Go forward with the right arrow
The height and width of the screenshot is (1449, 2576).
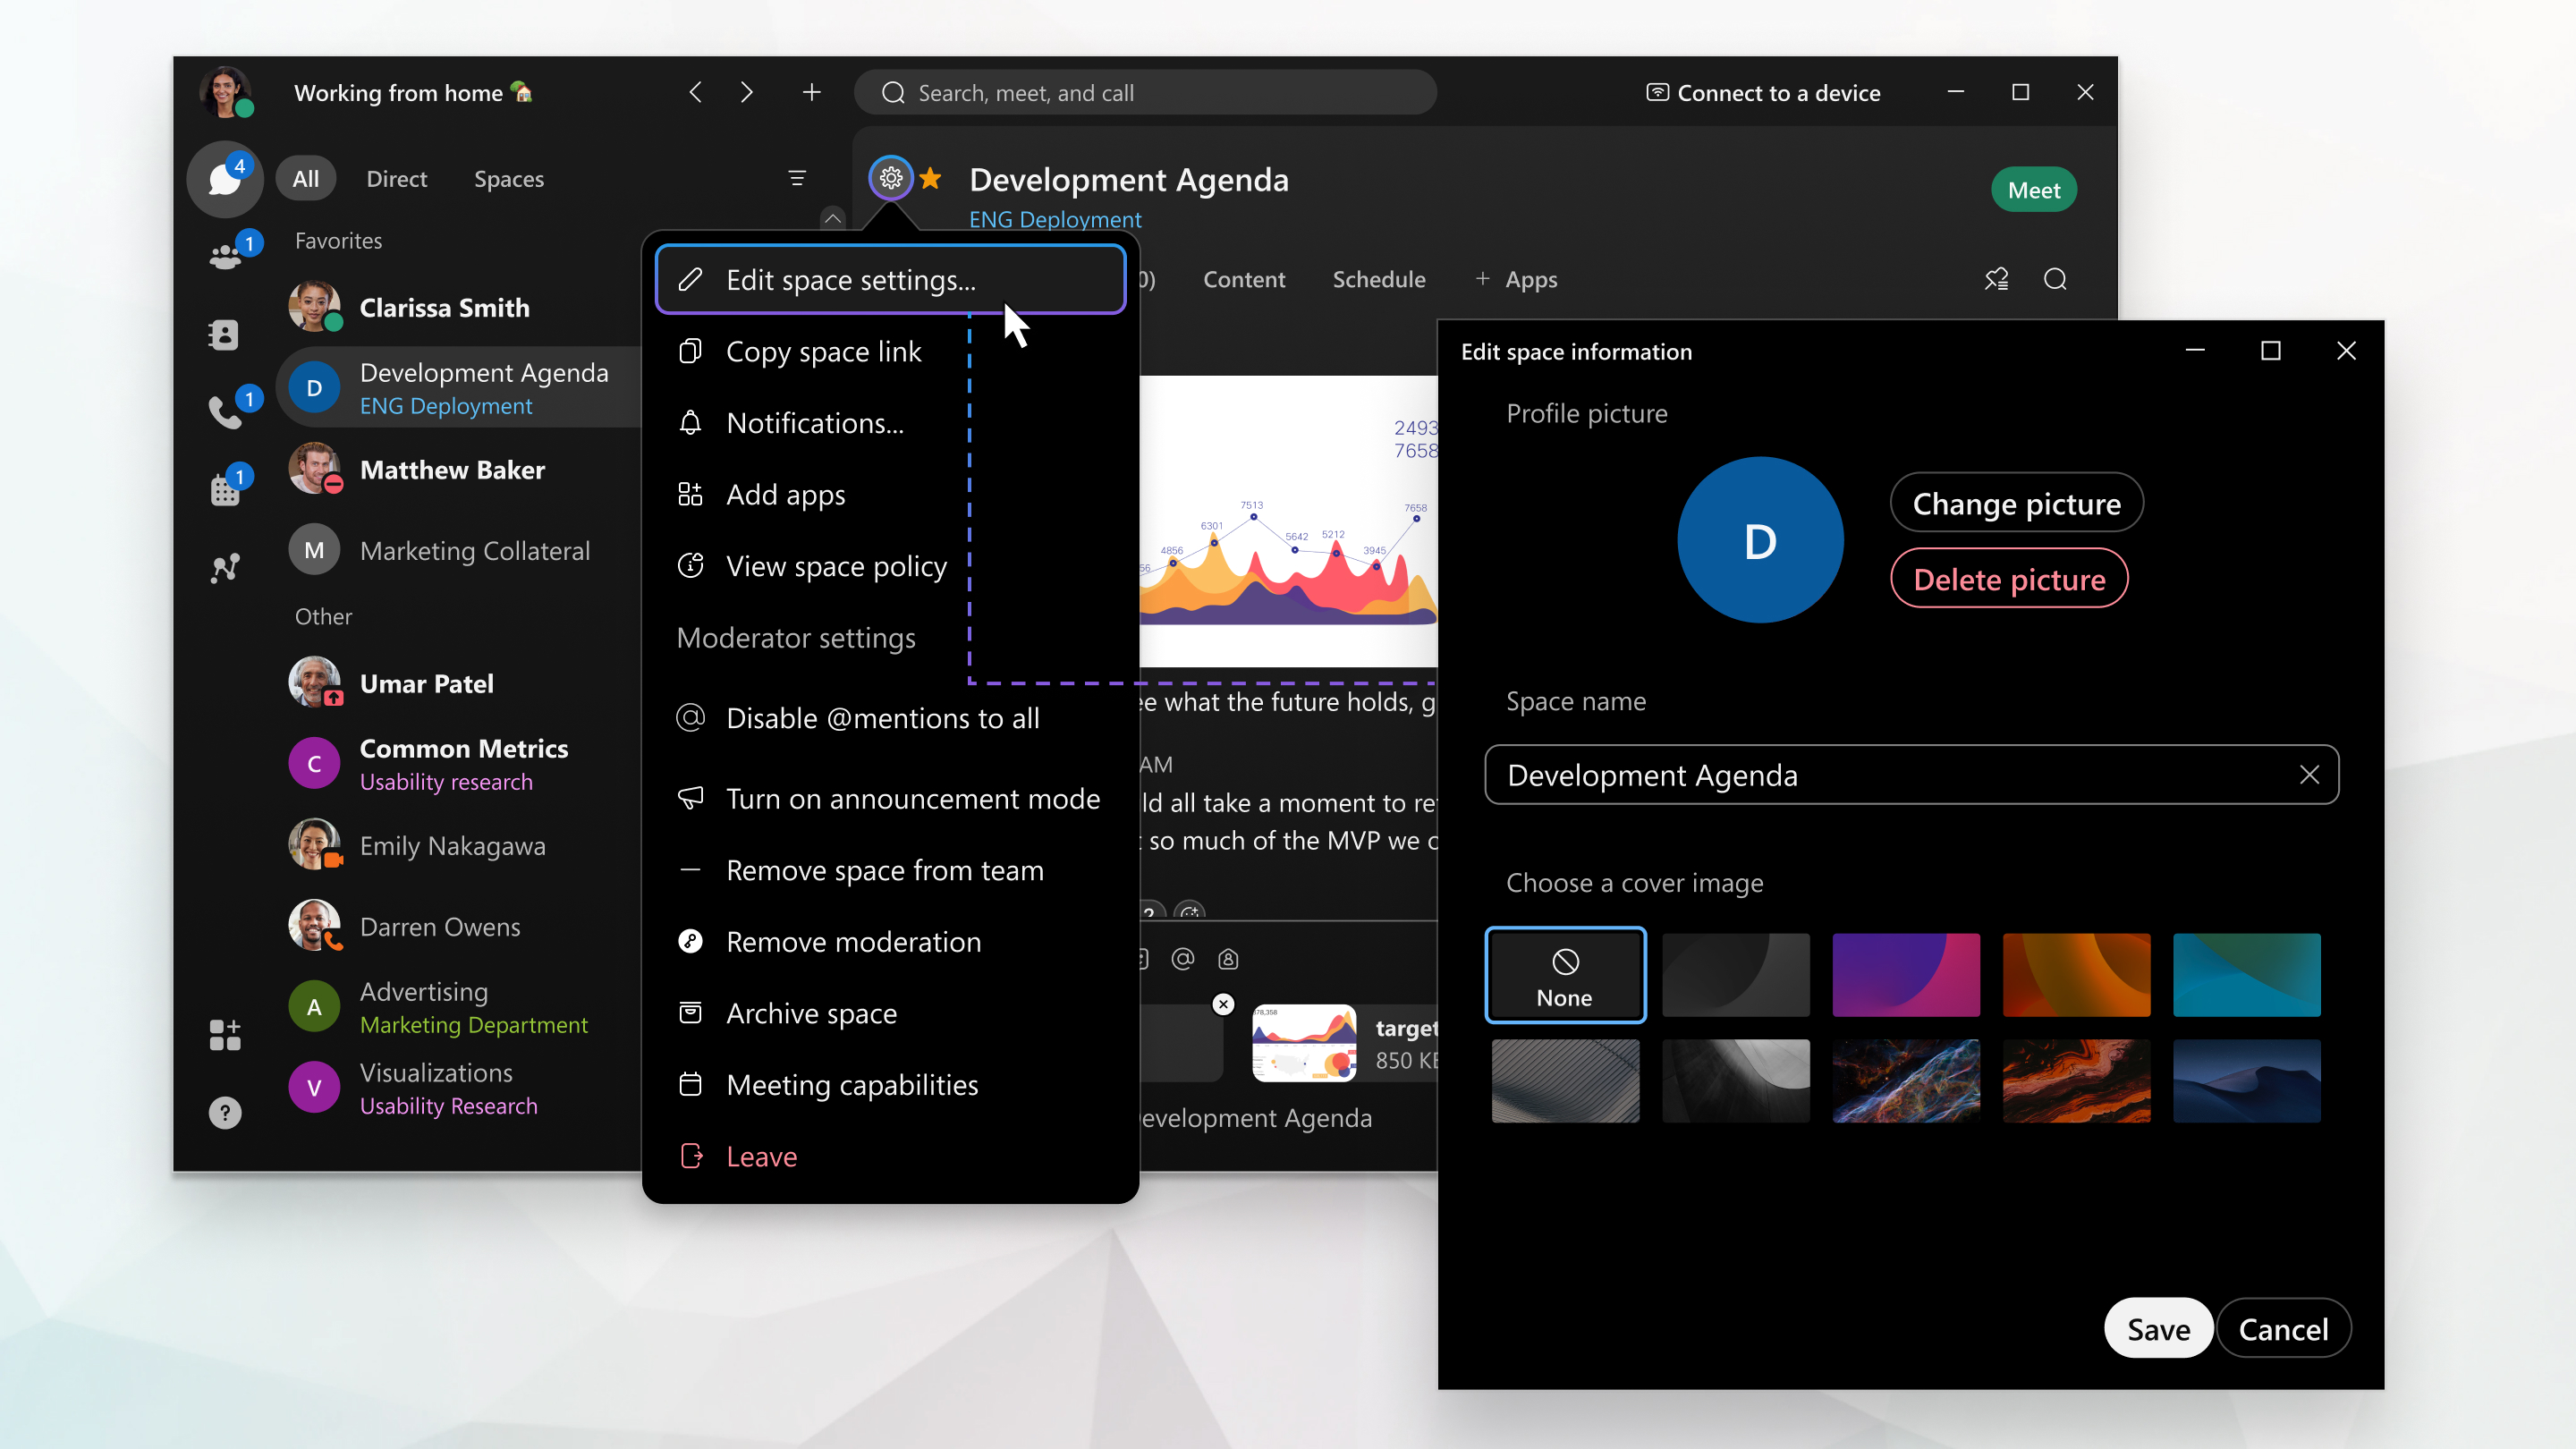click(746, 92)
